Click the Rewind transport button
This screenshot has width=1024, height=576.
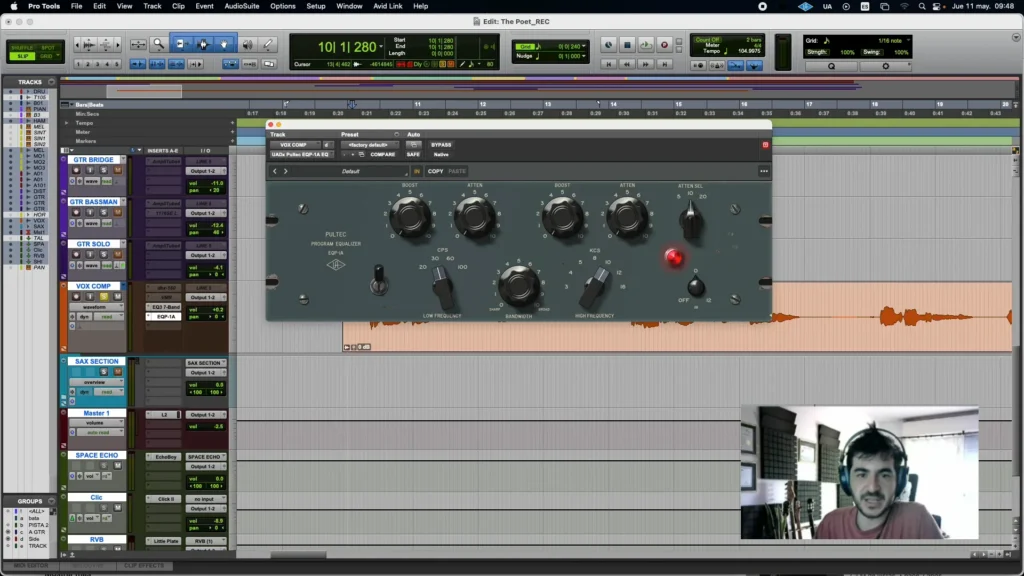click(x=627, y=64)
